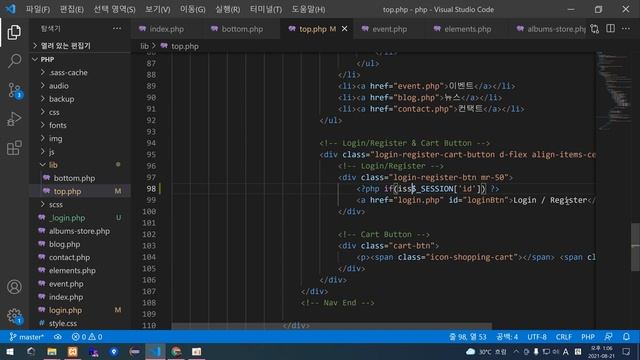Switch to the albums-store.php tab
This screenshot has width=640, height=360.
coord(551,29)
